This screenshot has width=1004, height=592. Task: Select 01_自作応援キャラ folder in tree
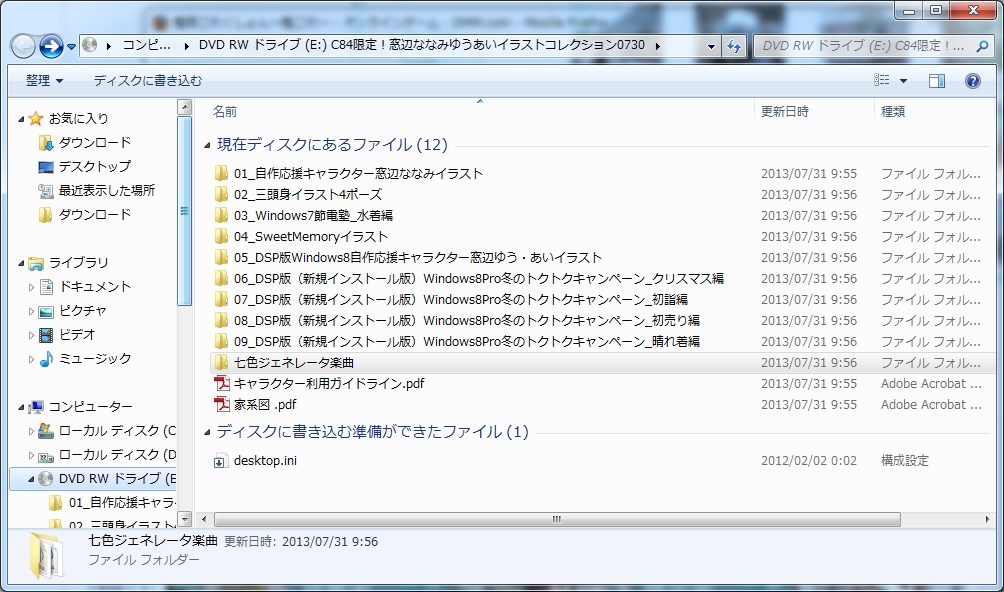coord(122,502)
